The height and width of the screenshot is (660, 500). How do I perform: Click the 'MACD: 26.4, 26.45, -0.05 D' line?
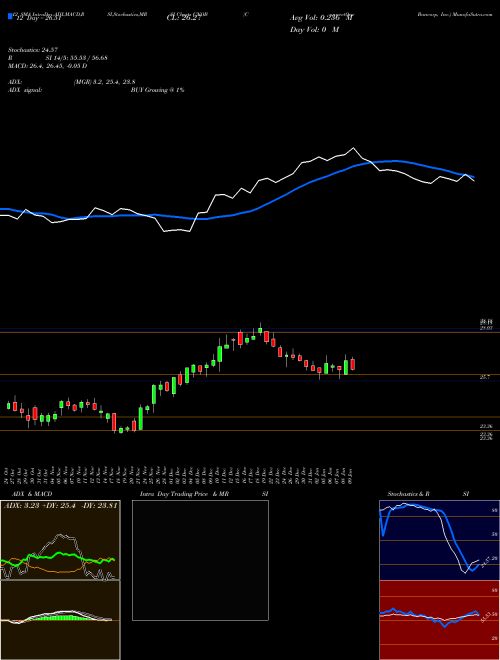pyautogui.click(x=48, y=66)
